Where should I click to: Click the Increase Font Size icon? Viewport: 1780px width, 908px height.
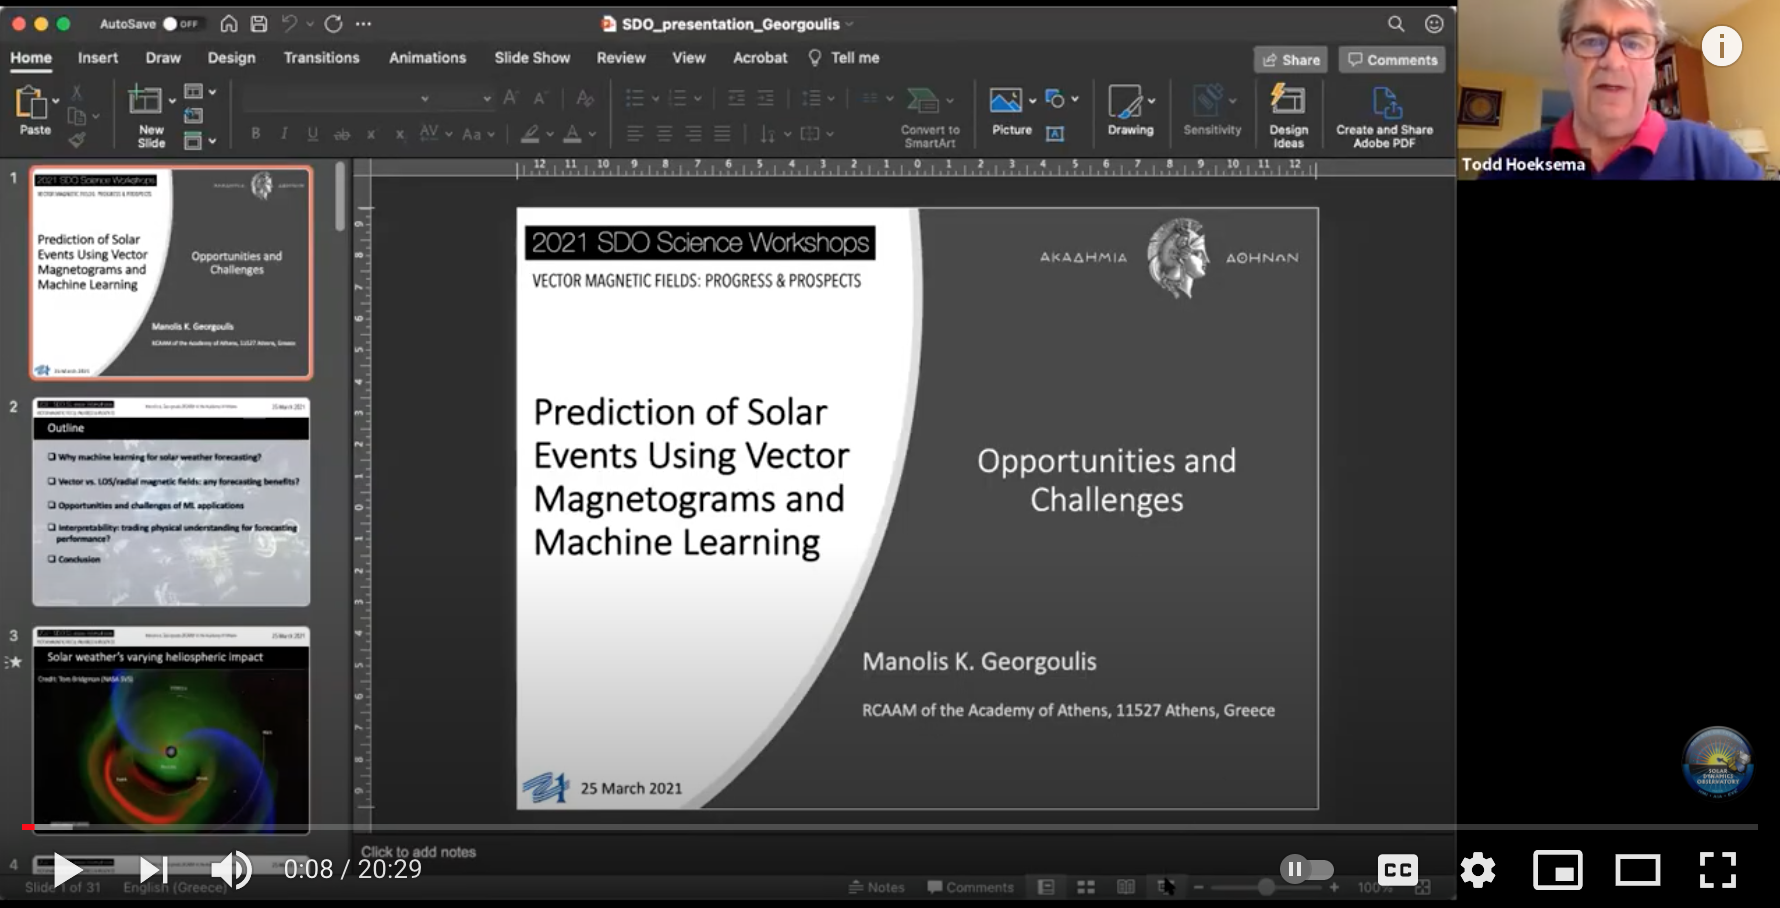point(511,98)
